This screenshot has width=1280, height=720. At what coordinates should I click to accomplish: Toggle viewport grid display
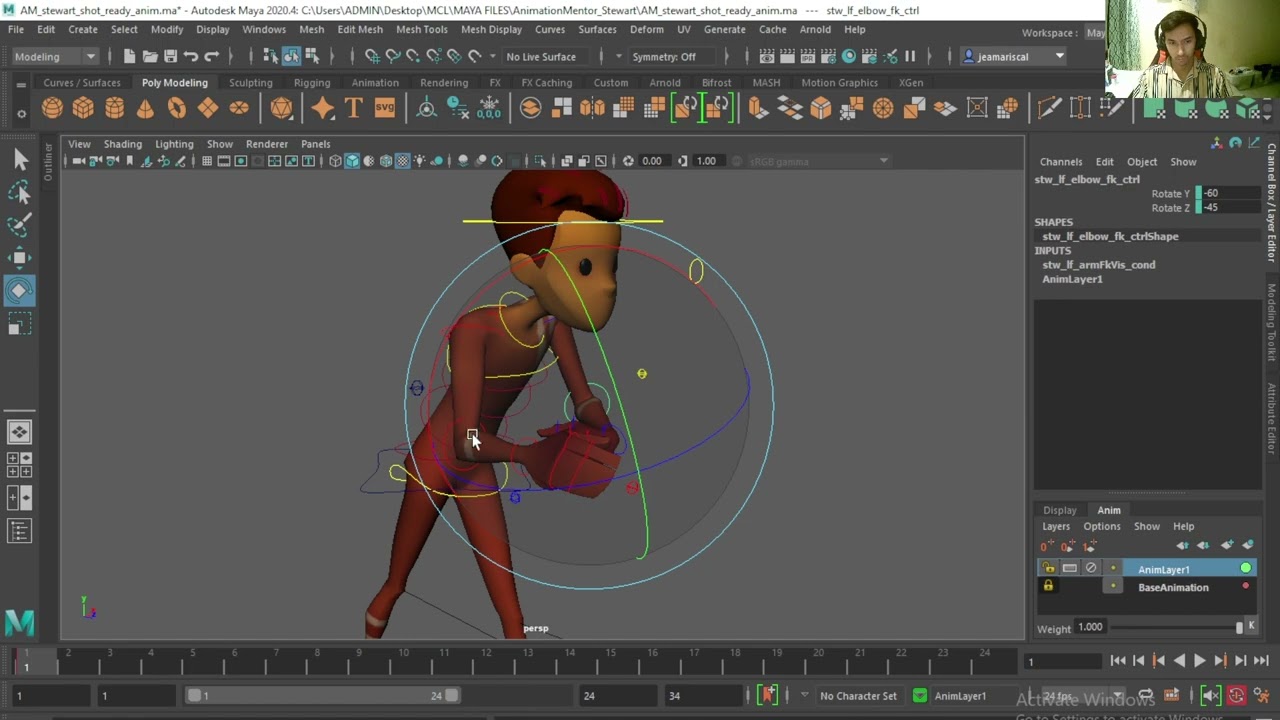pos(207,161)
